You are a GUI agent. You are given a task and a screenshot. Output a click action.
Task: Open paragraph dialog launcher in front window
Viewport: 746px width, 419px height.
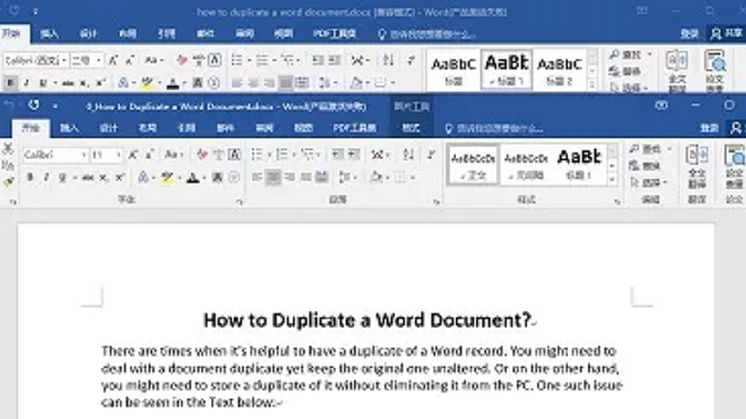click(436, 202)
